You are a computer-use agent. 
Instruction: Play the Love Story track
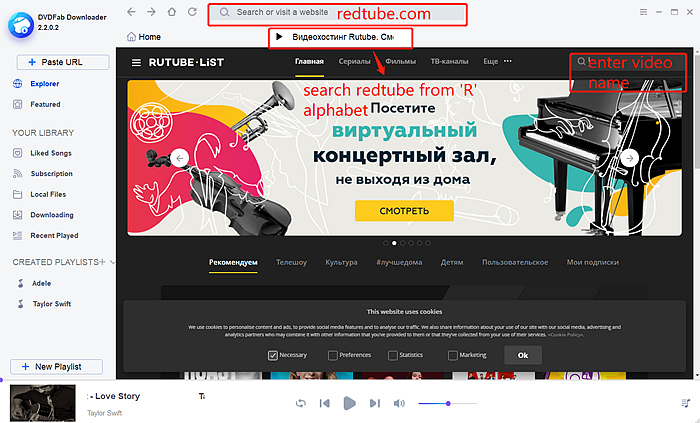coord(349,403)
